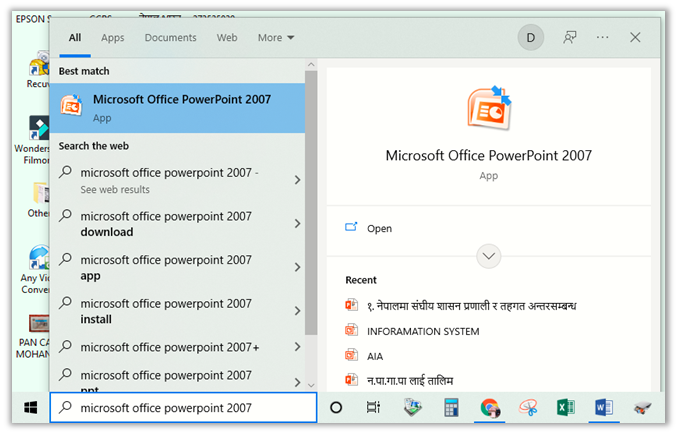Viewport: 677px width, 434px height.
Task: Click the Open icon in preview pane
Action: click(351, 227)
